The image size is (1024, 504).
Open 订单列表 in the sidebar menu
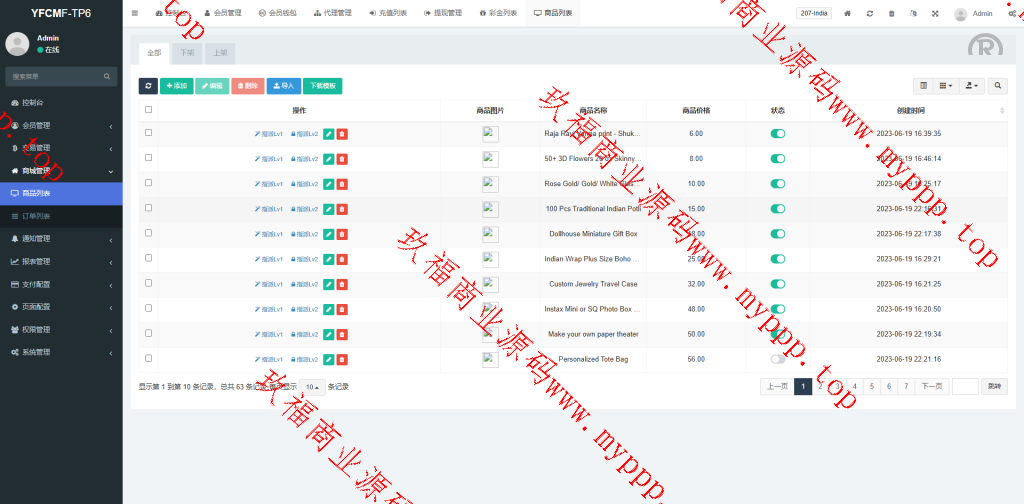(x=61, y=216)
